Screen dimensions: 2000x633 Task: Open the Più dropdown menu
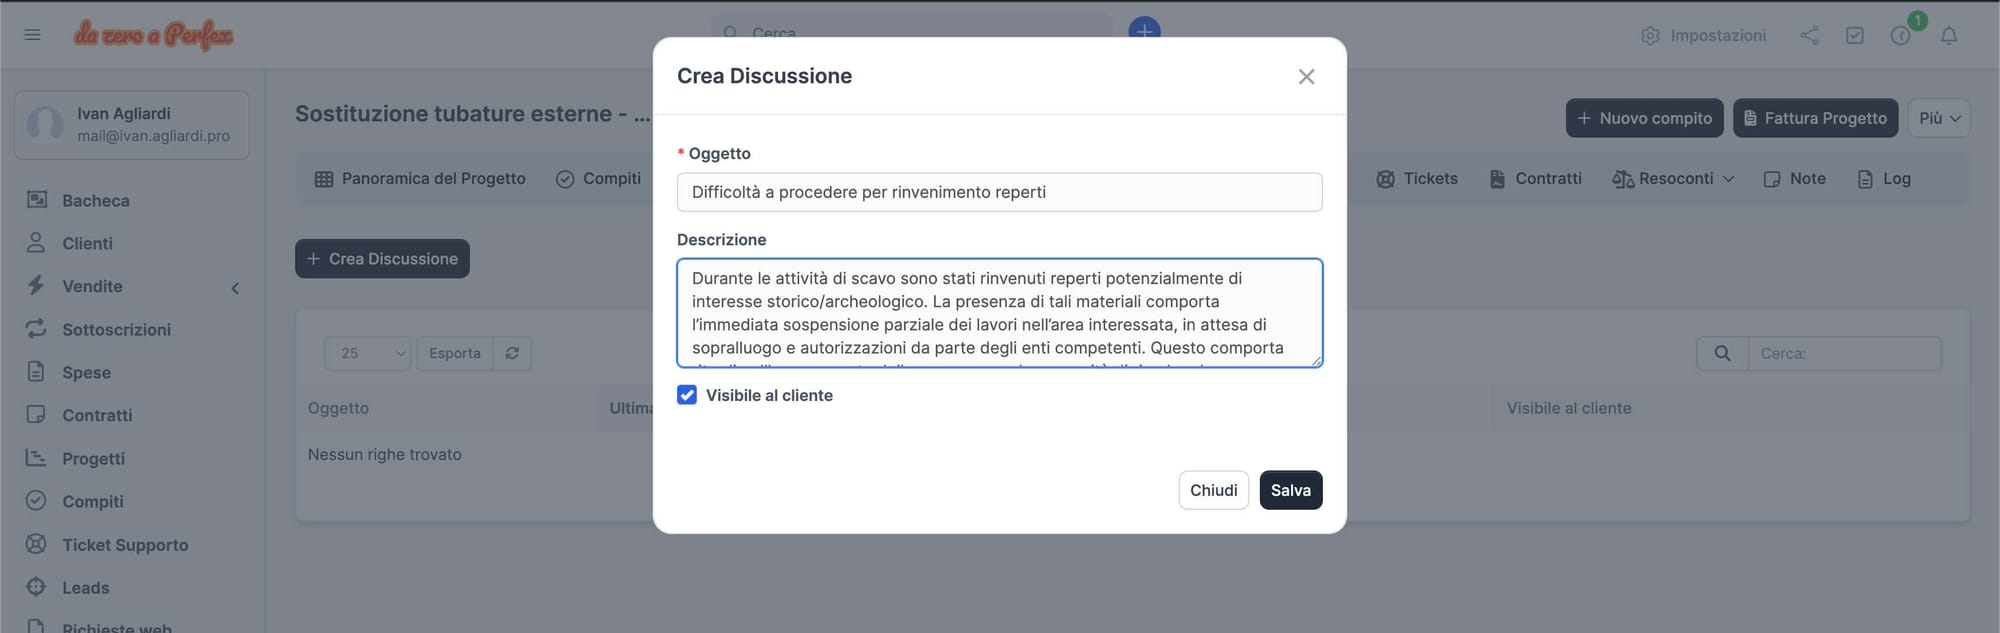pos(1938,118)
